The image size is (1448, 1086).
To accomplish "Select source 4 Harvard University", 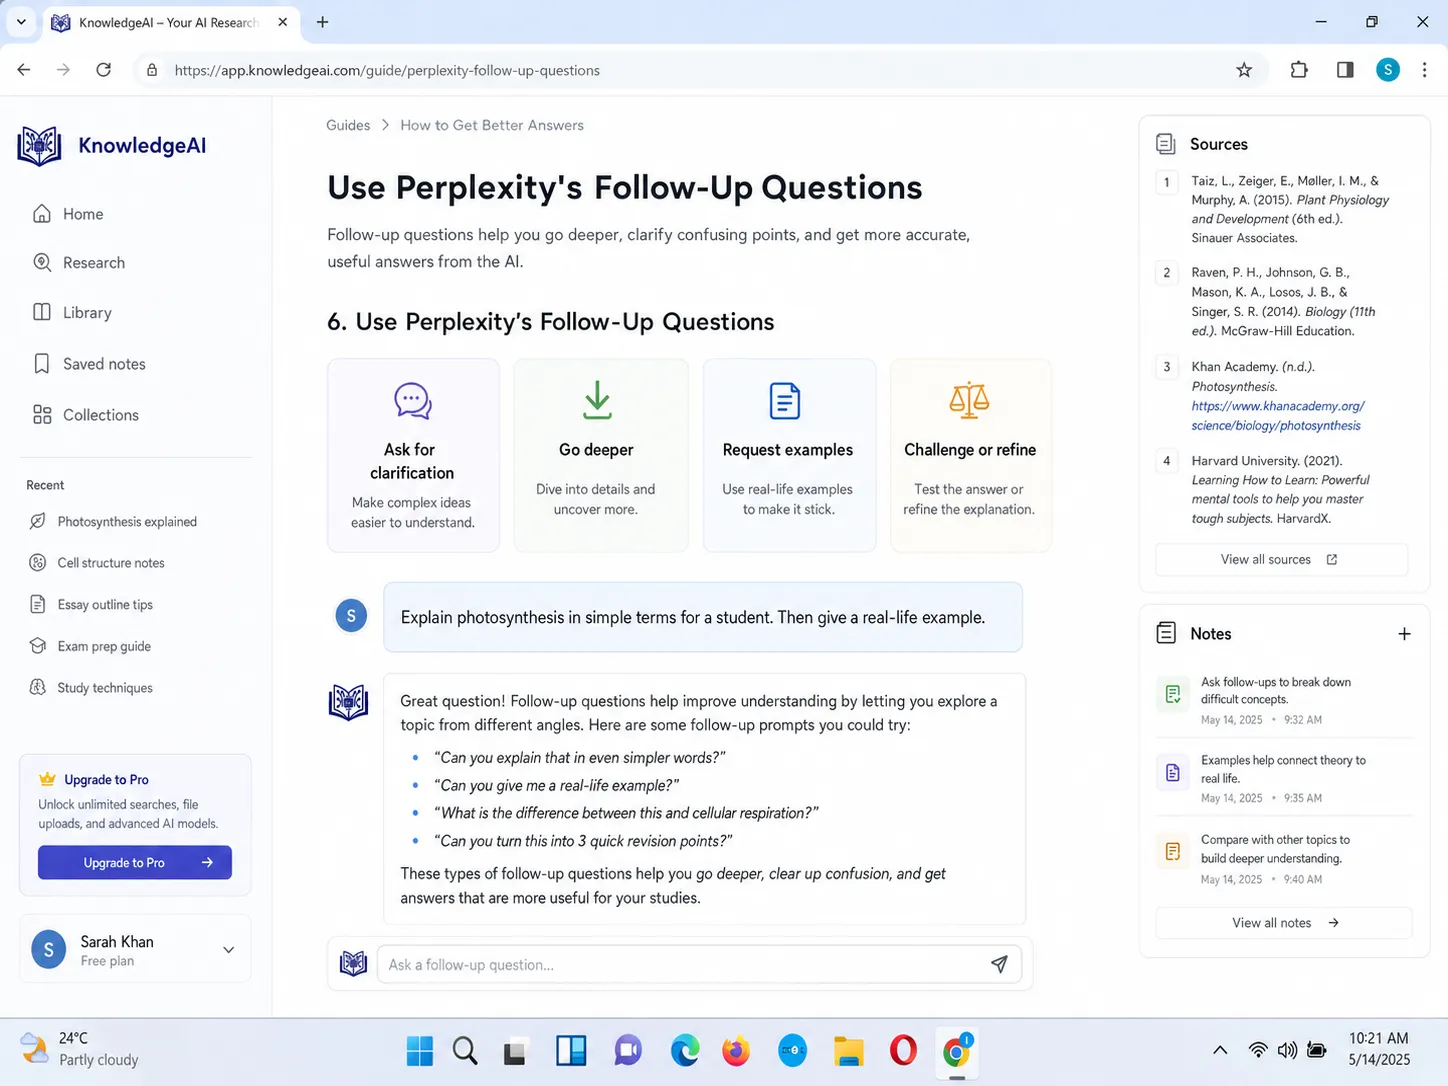I will tap(1280, 490).
